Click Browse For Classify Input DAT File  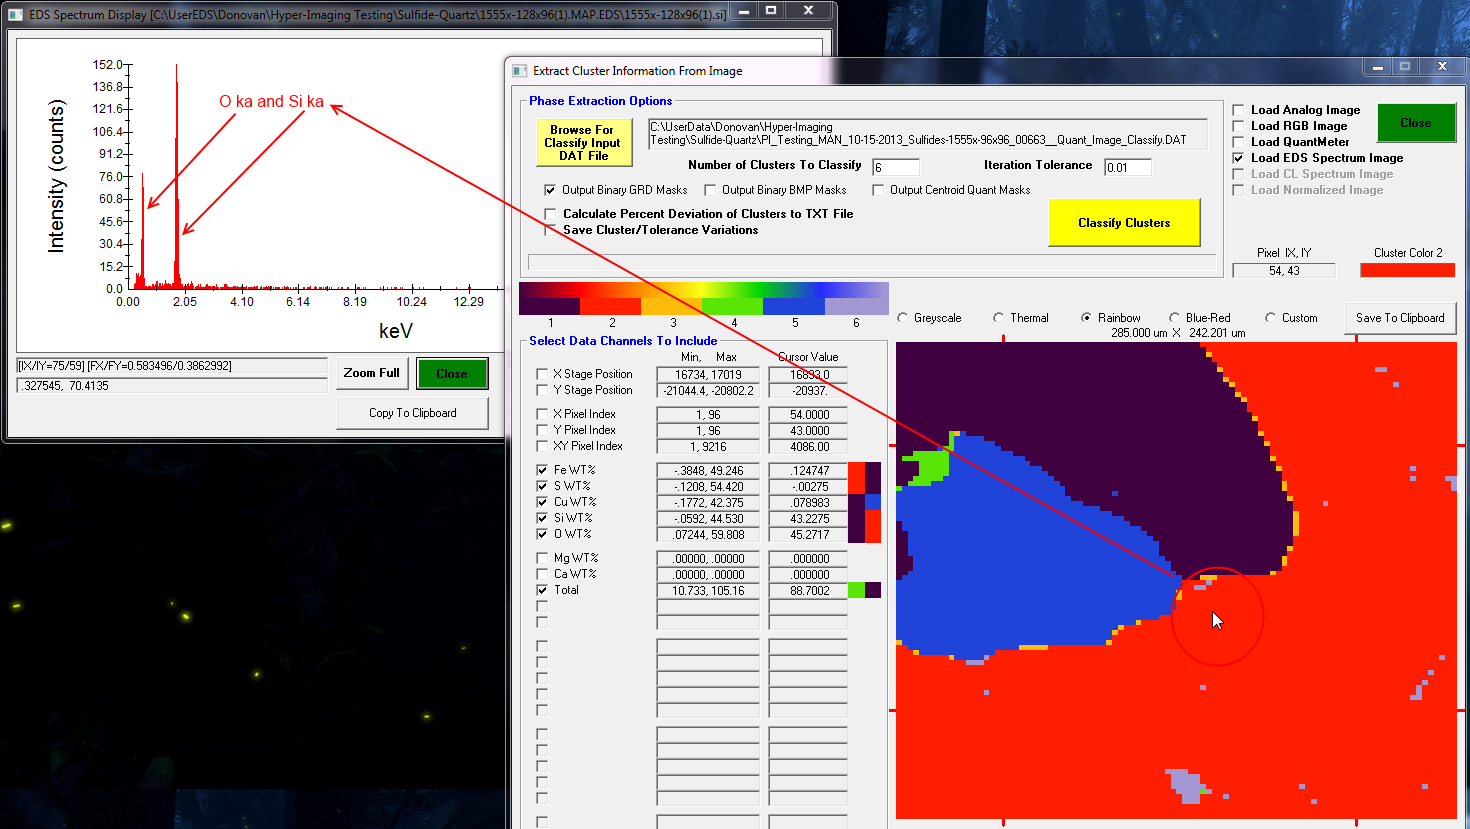[583, 142]
